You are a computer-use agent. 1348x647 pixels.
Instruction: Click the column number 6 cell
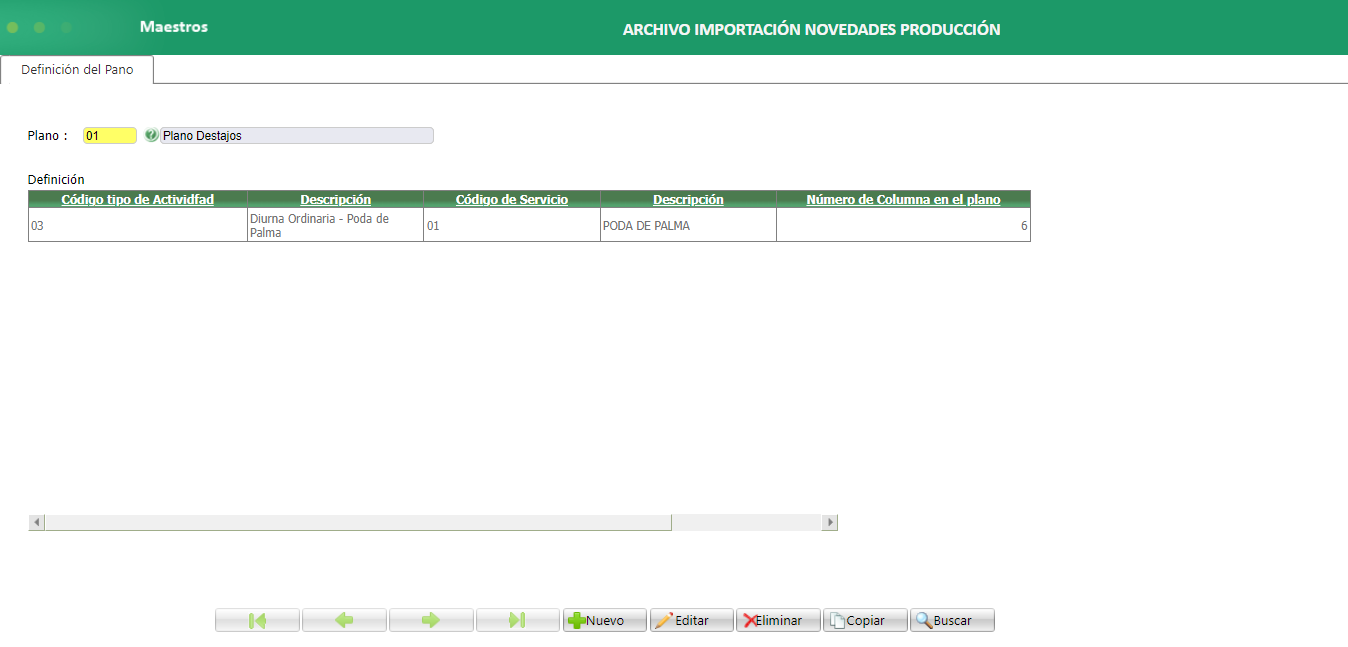[x=903, y=225]
